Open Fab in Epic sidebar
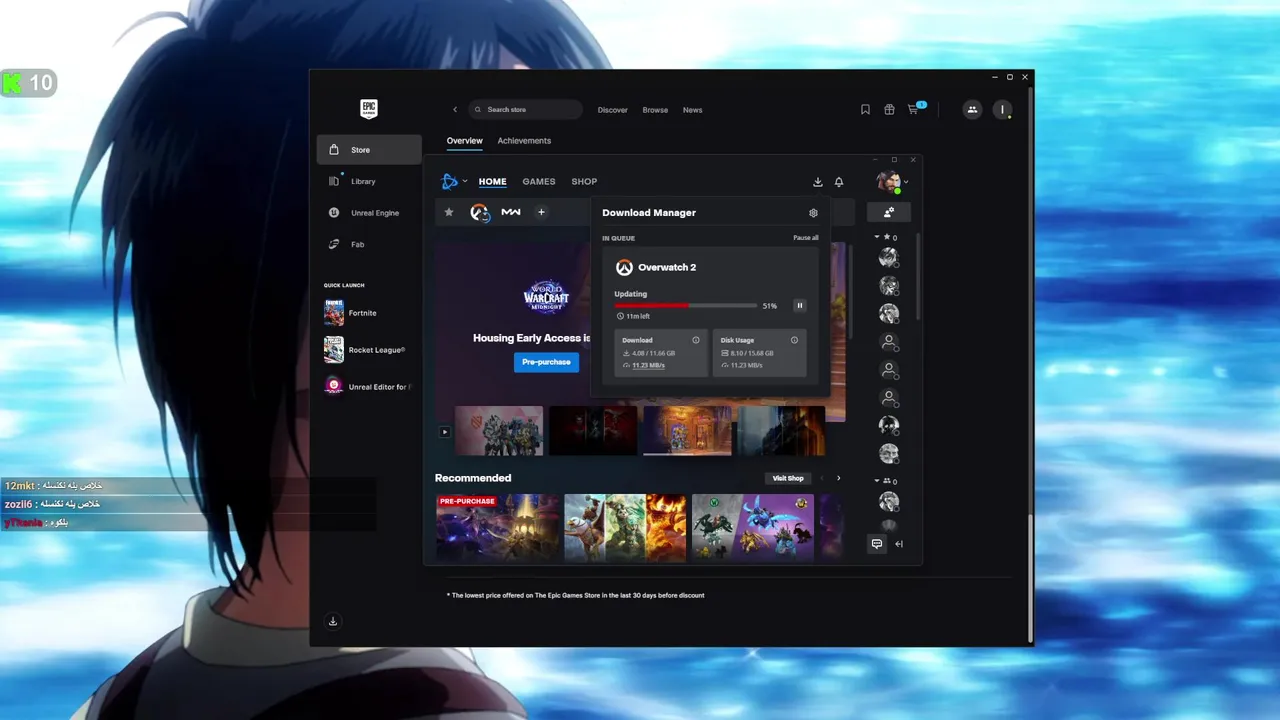The height and width of the screenshot is (720, 1280). click(369, 244)
